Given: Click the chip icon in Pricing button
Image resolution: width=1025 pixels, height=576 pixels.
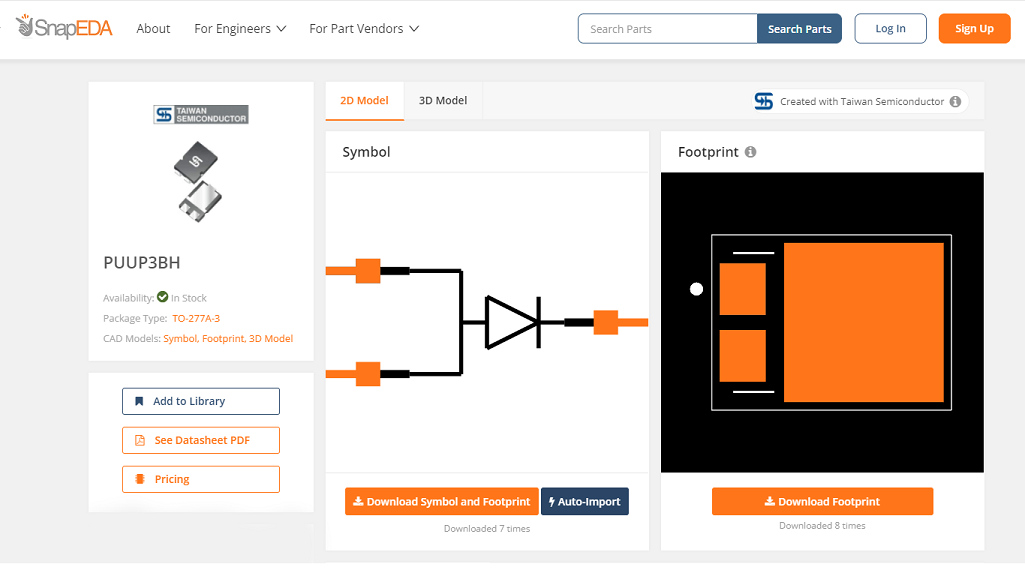Looking at the screenshot, I should 140,479.
